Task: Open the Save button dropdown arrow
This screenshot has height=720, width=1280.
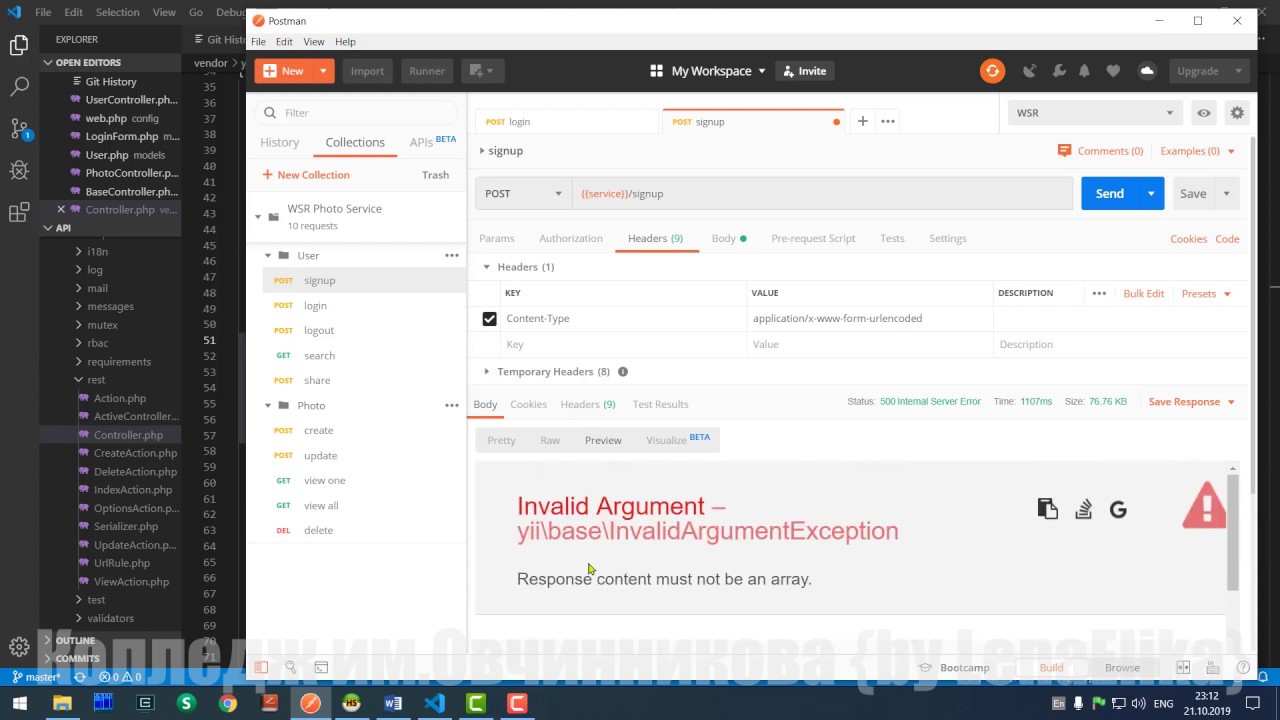Action: [x=1226, y=194]
